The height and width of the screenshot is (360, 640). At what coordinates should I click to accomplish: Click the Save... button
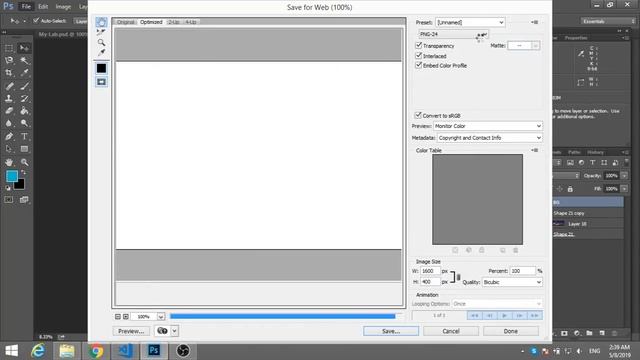pyautogui.click(x=391, y=331)
